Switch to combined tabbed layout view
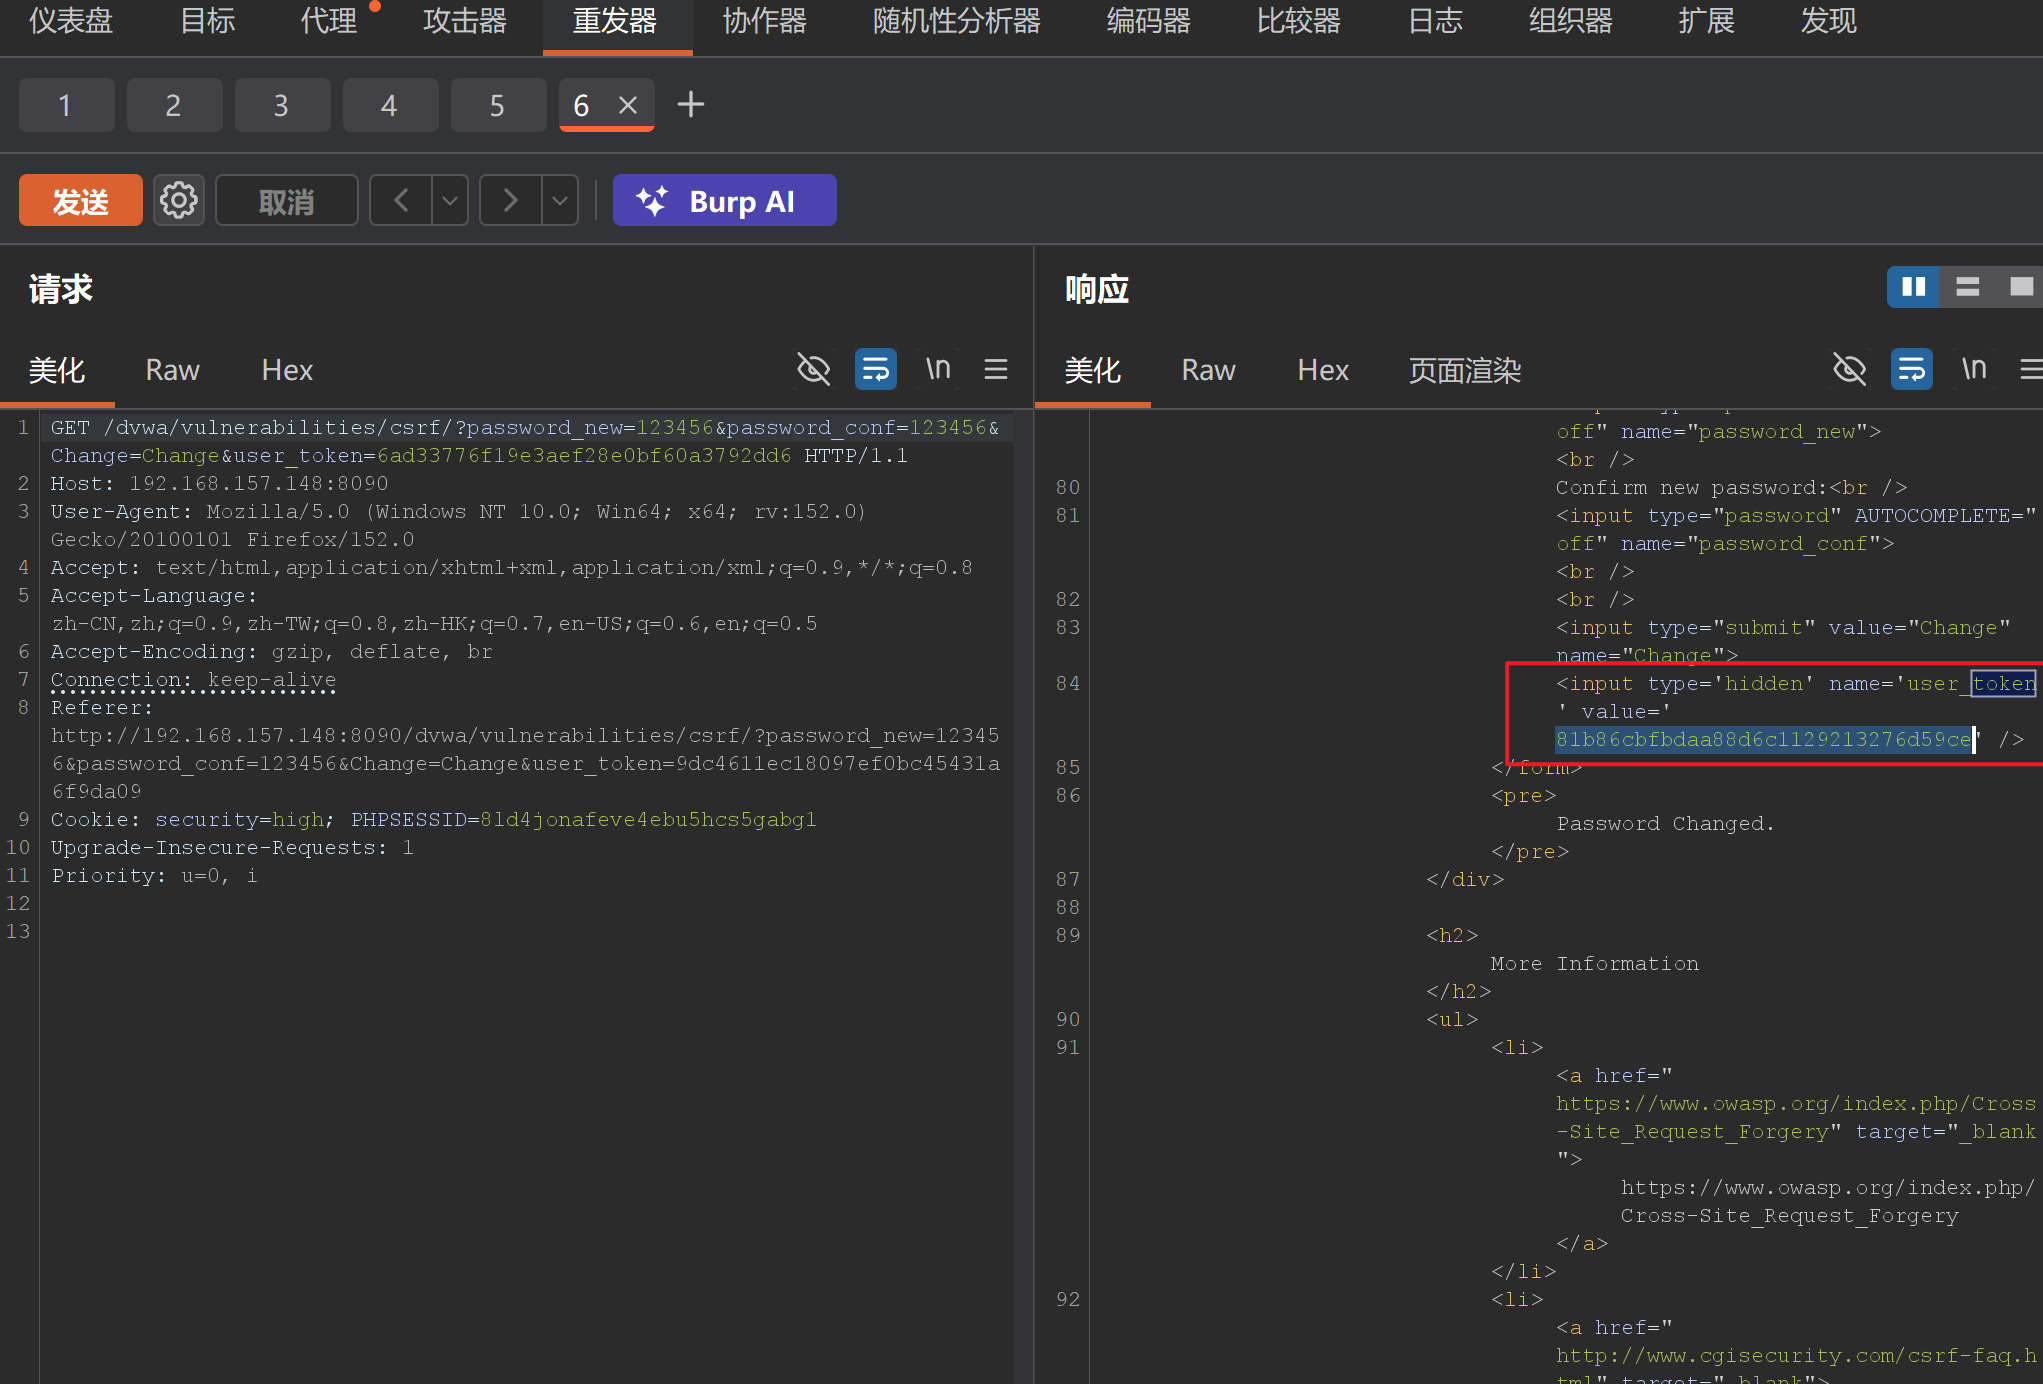Image resolution: width=2043 pixels, height=1384 pixels. [2020, 288]
